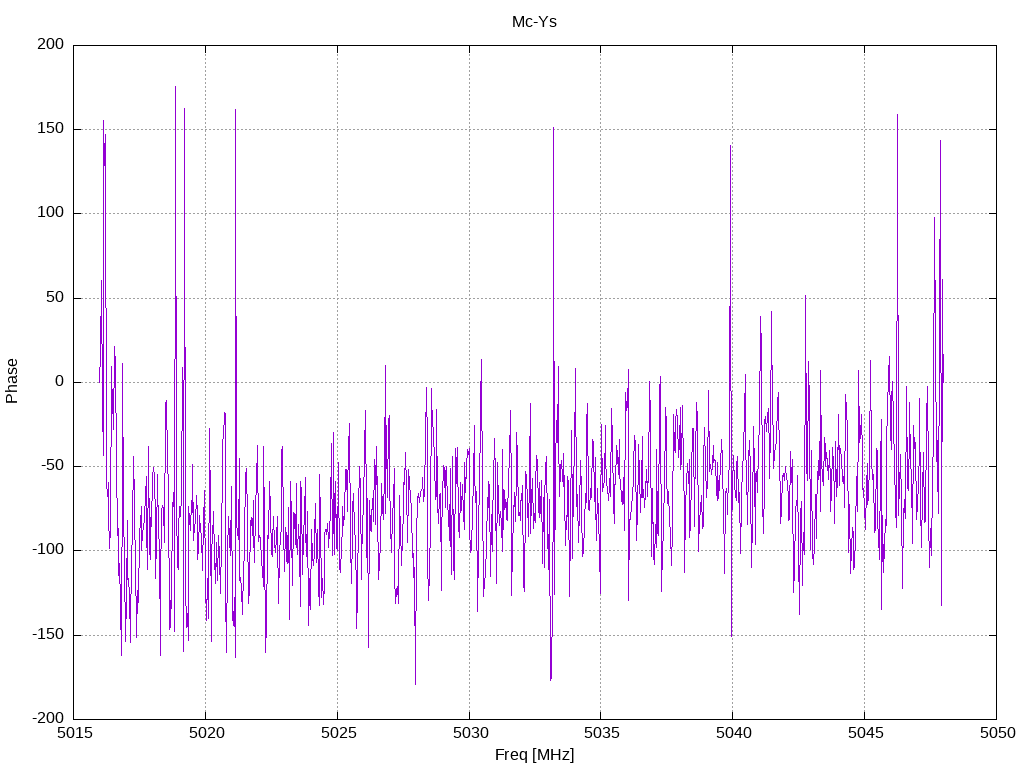Click the 5015 x-axis tick label
The height and width of the screenshot is (768, 1024).
tap(76, 733)
